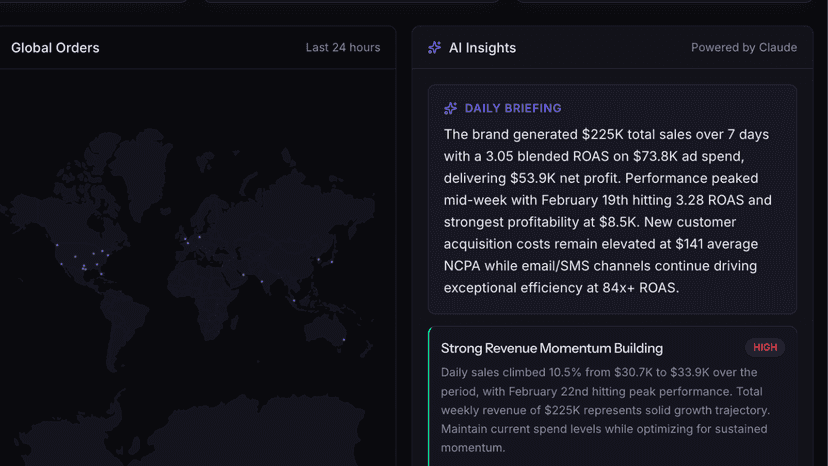Click the insight text about daily sales climbing 10.5%
This screenshot has width=828, height=466.
[606, 410]
